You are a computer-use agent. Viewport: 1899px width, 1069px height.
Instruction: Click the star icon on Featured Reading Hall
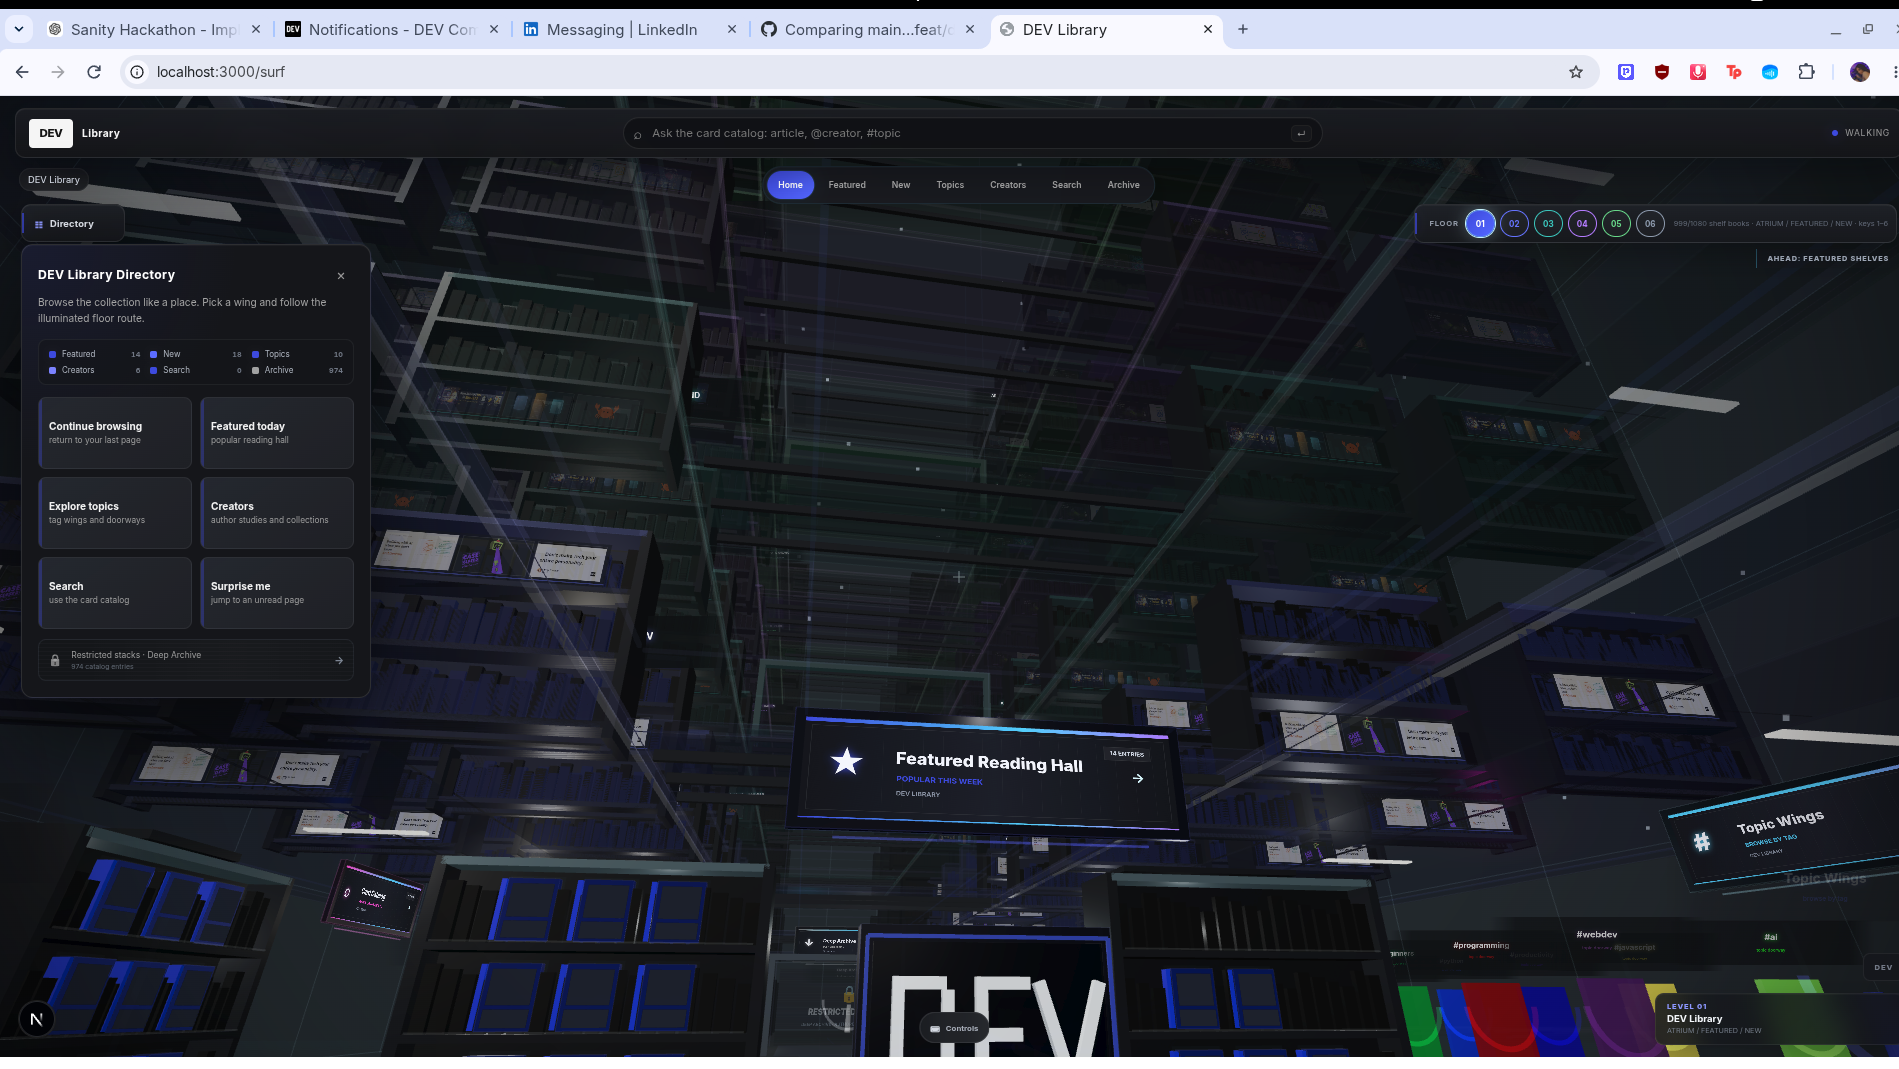(846, 762)
